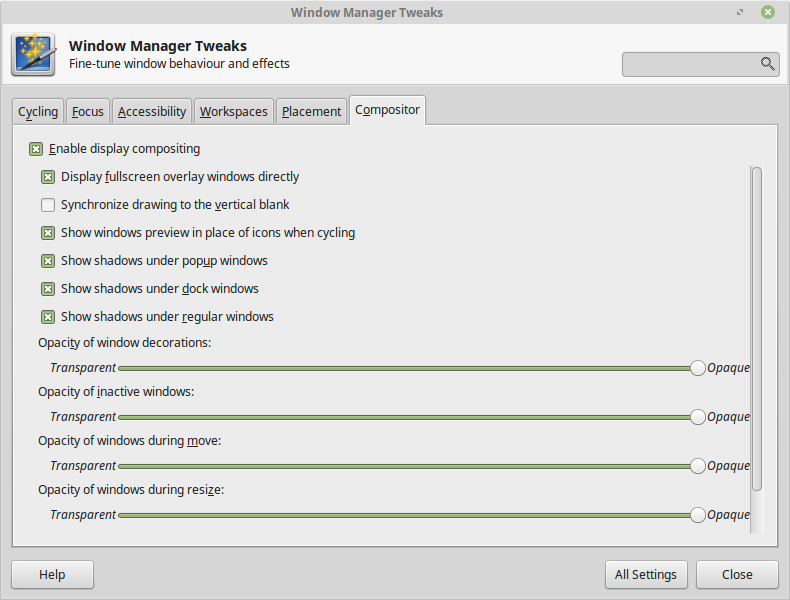Go to the Workspaces tab

233,112
